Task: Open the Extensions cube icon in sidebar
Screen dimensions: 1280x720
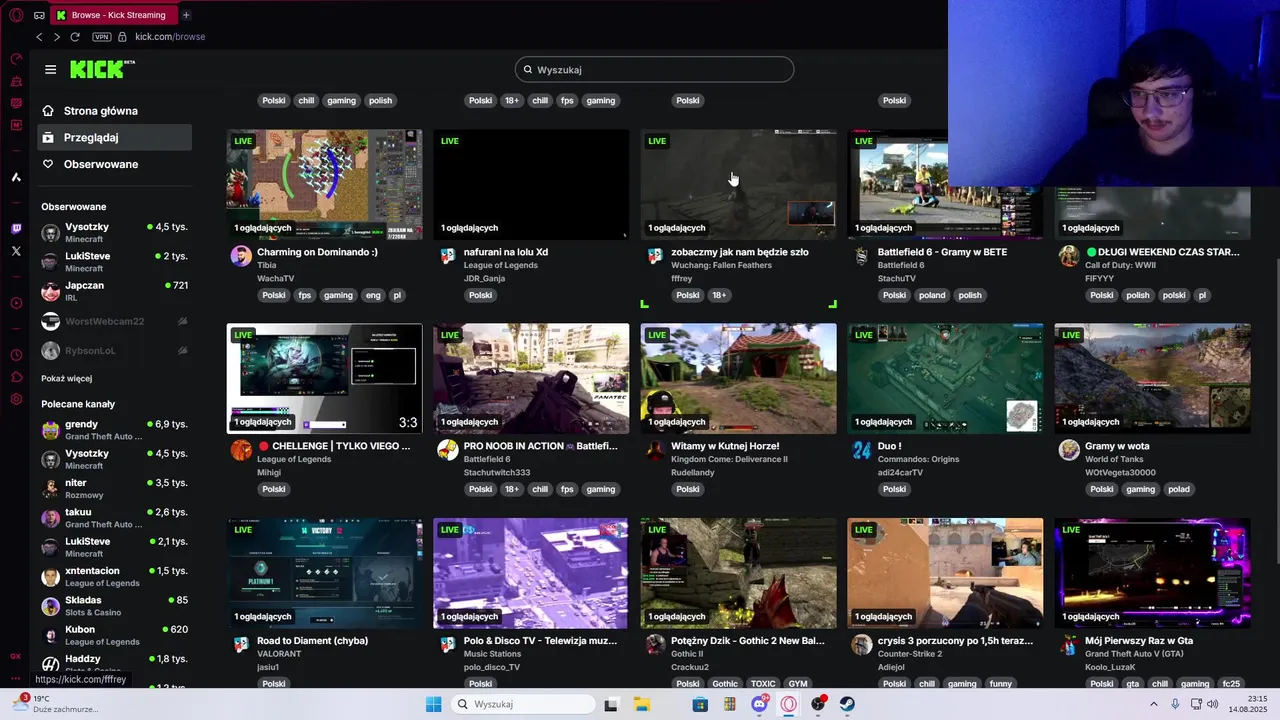Action: (x=16, y=377)
